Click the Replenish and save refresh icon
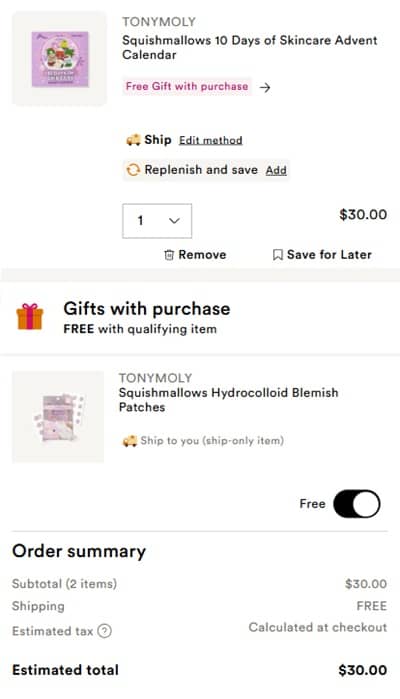Screen dimensions: 400x699 [133, 170]
